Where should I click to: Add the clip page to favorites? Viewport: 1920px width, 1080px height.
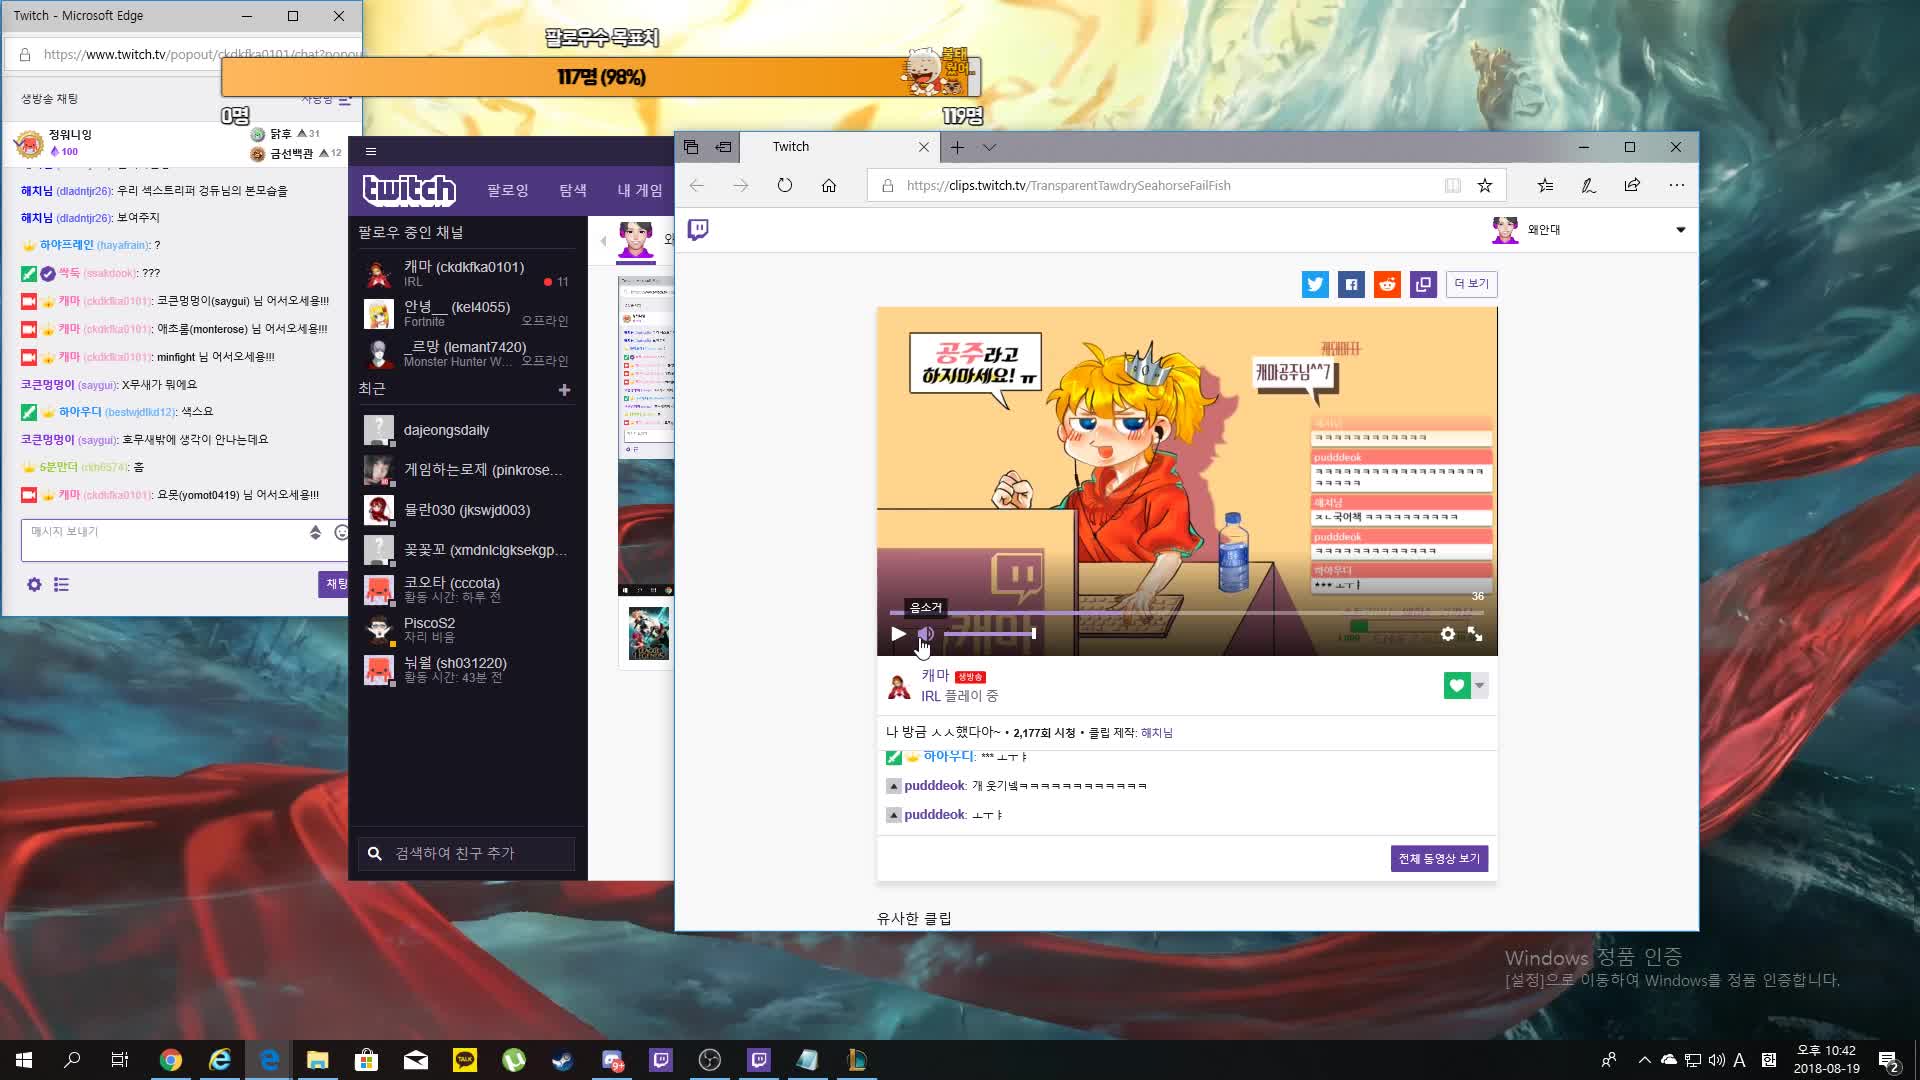1485,185
